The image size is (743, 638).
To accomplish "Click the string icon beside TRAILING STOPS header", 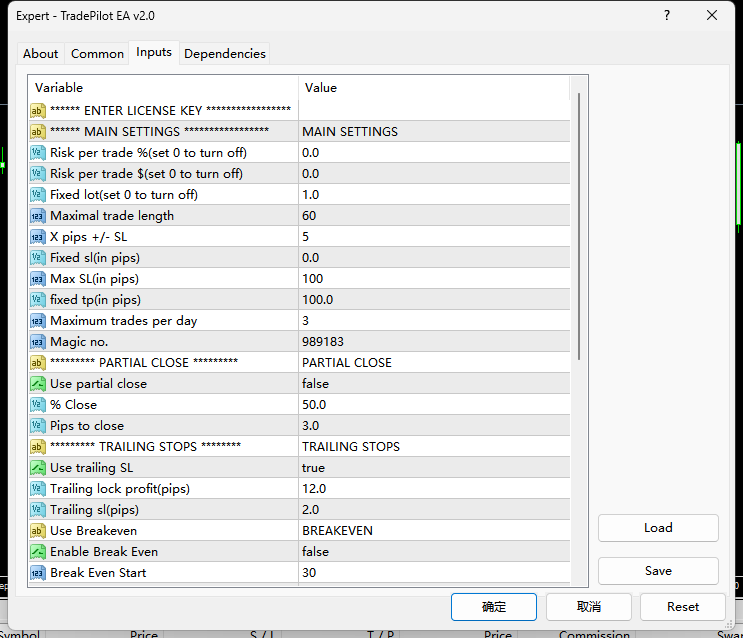I will click(38, 447).
